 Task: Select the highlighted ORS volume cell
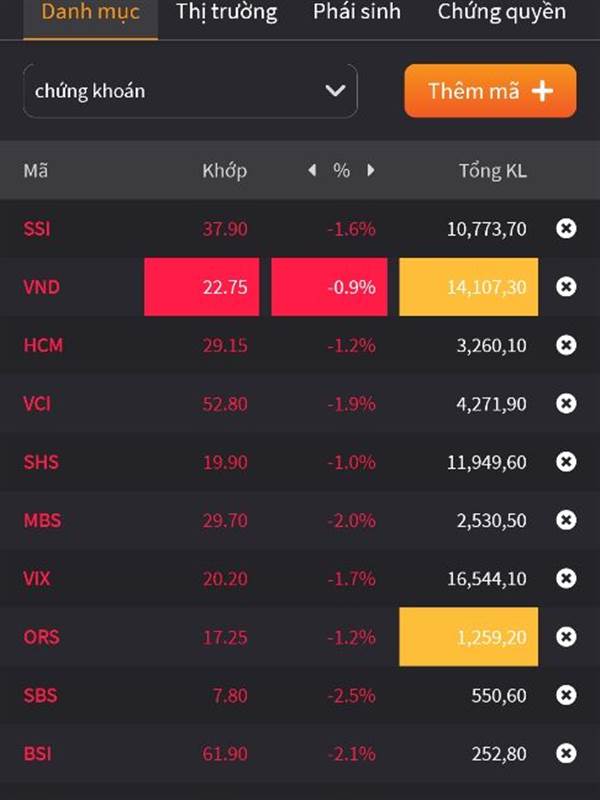468,637
